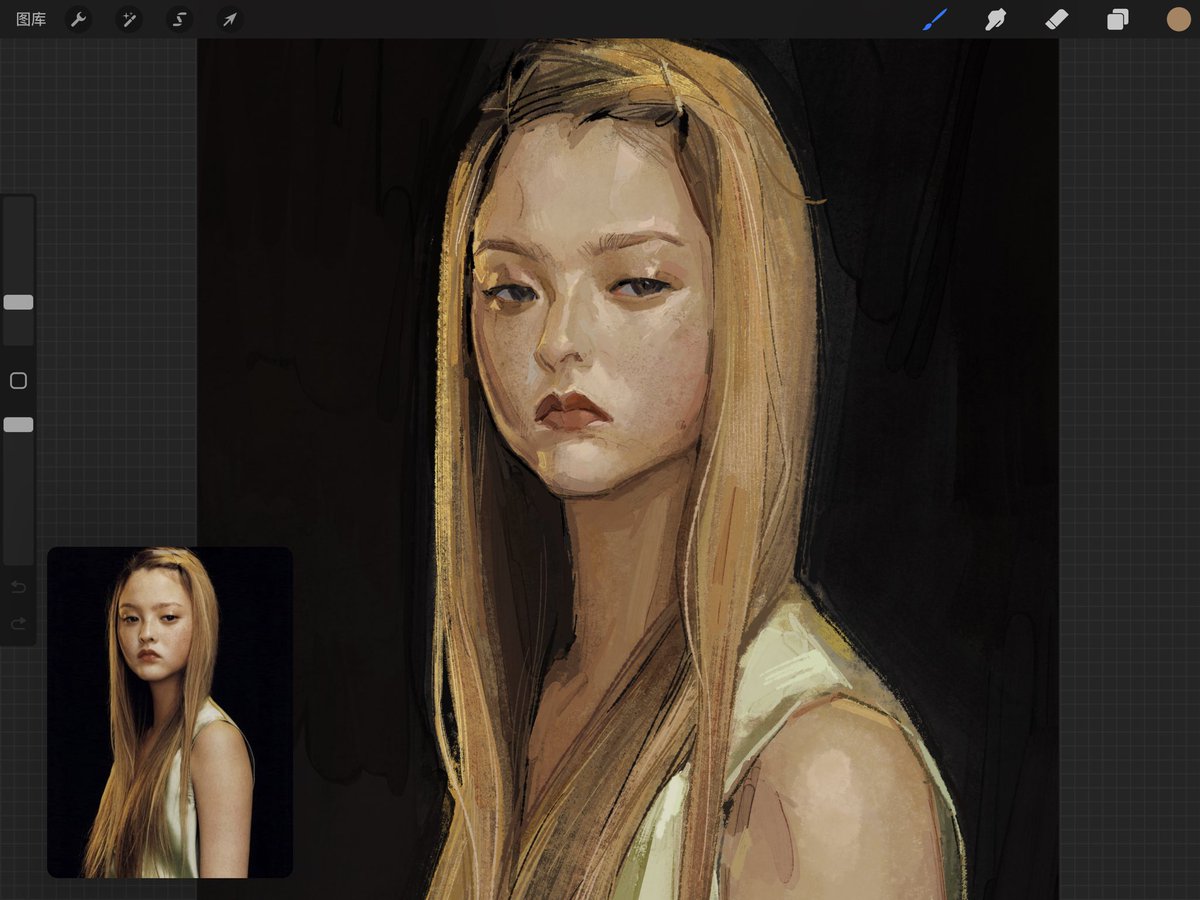Switch to the Eraser tool

pyautogui.click(x=1056, y=19)
